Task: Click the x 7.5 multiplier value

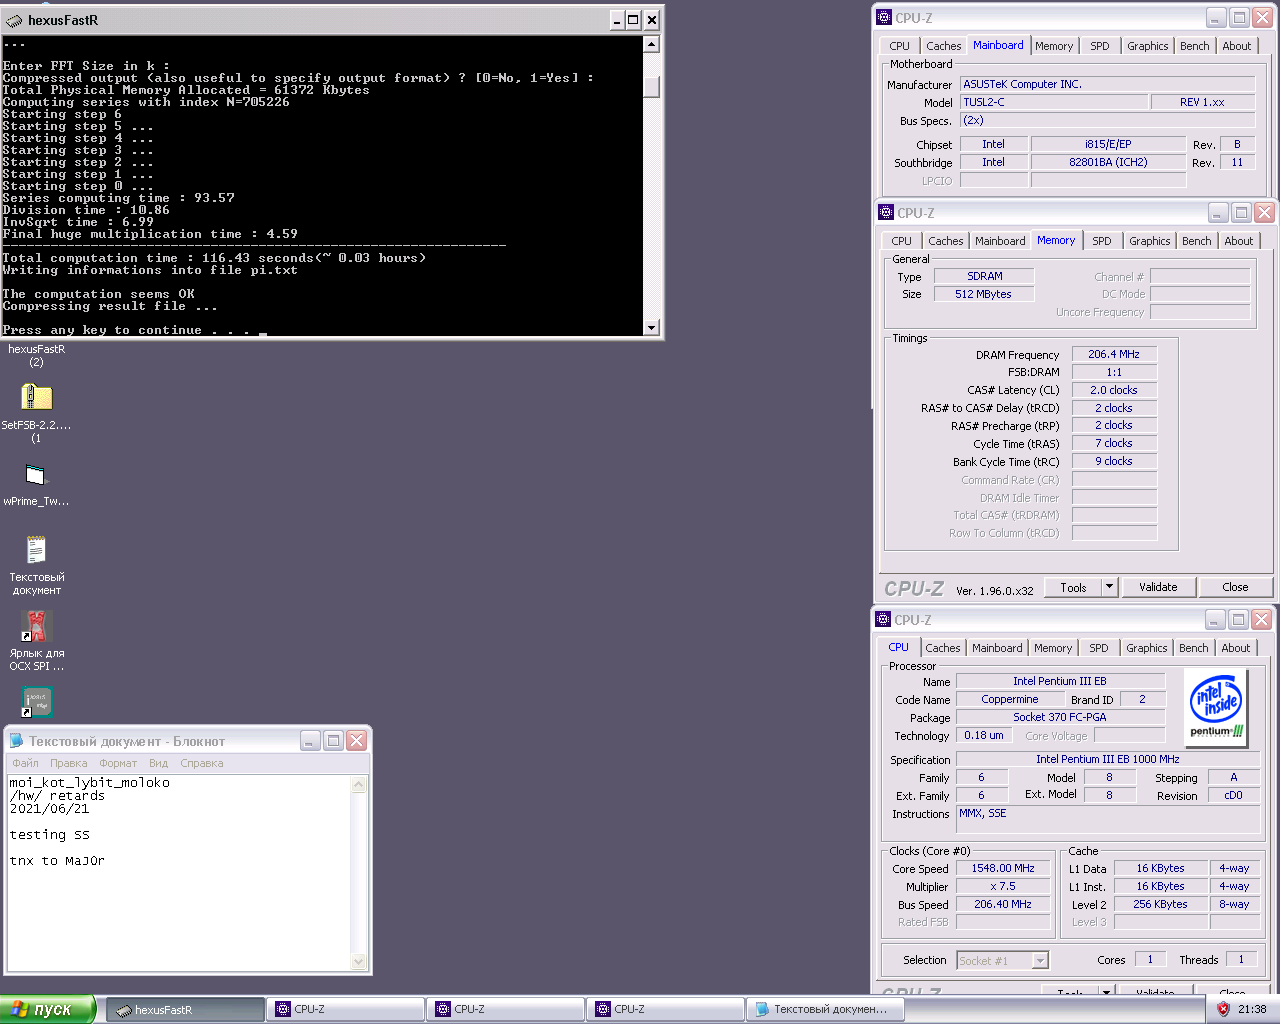Action: click(x=1003, y=886)
